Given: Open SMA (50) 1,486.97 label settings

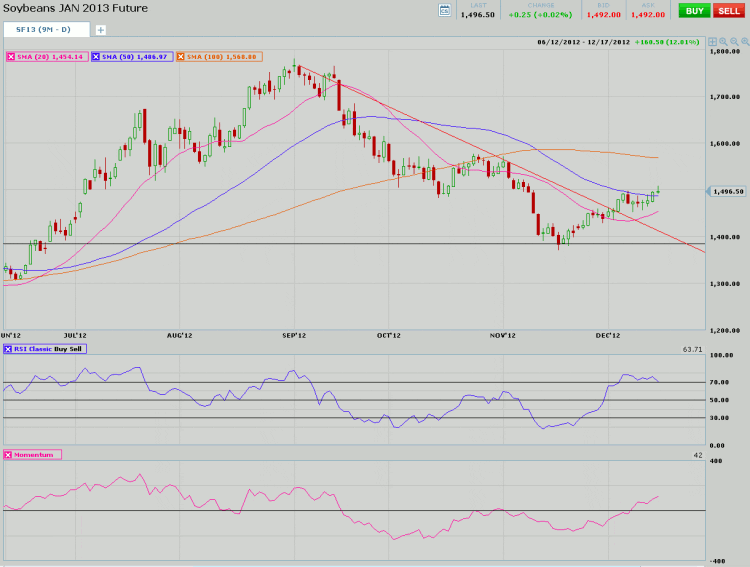Looking at the screenshot, I should [x=139, y=57].
